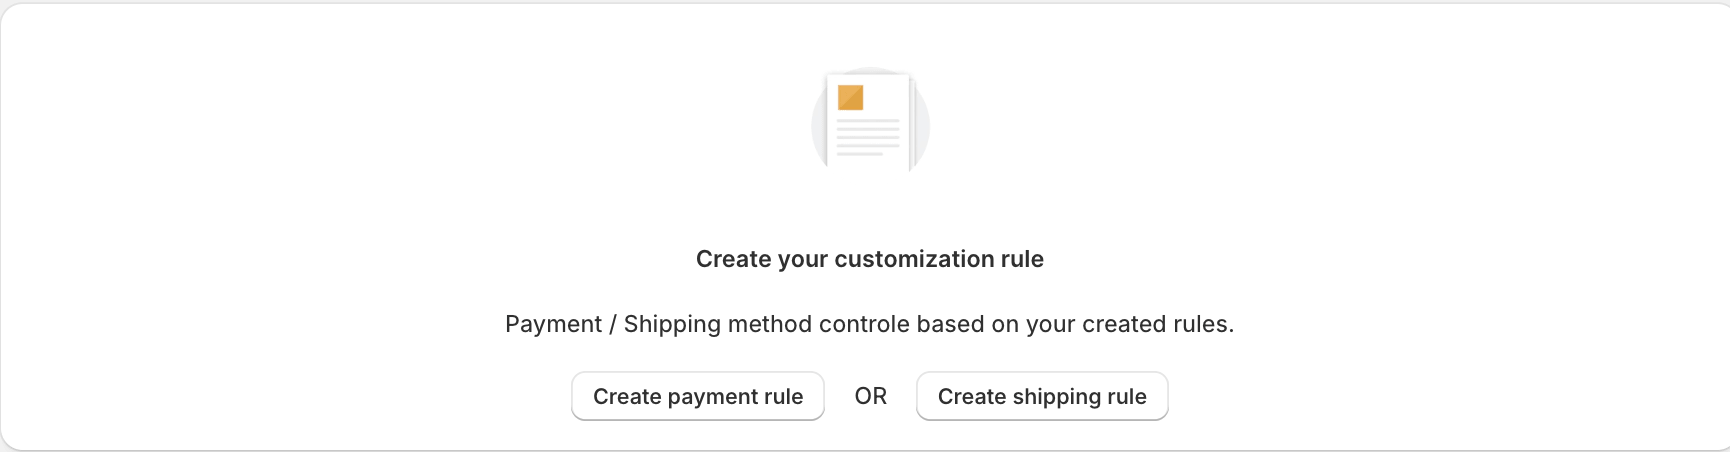The width and height of the screenshot is (1730, 452).
Task: Click the word 'rule' ending the heading
Action: click(1022, 259)
